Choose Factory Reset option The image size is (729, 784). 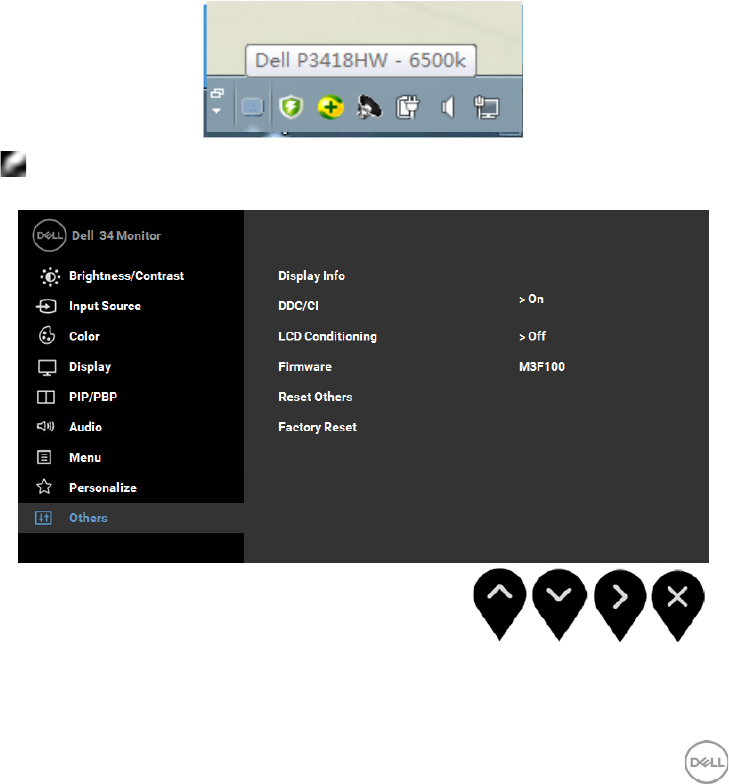tap(318, 427)
